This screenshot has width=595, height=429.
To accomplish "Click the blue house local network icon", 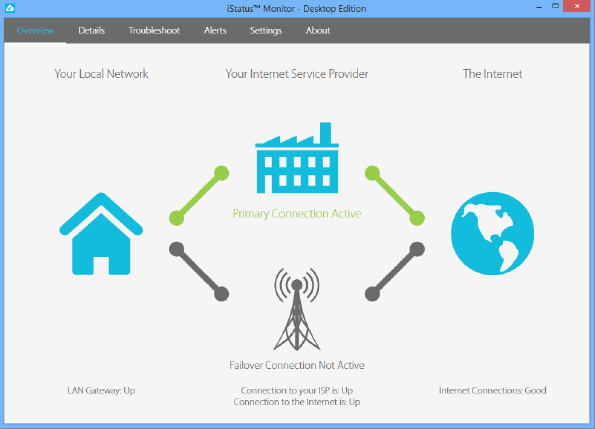I will pos(101,234).
